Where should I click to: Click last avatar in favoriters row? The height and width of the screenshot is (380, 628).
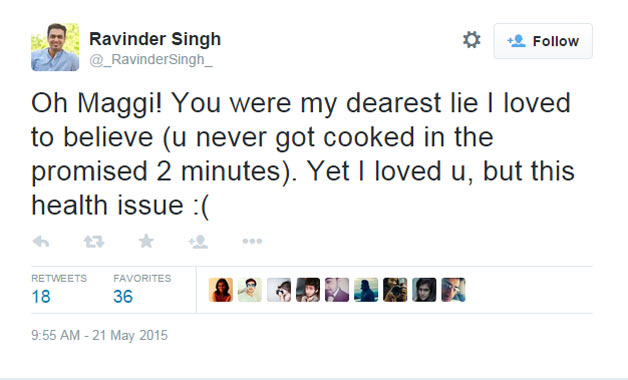tap(453, 290)
